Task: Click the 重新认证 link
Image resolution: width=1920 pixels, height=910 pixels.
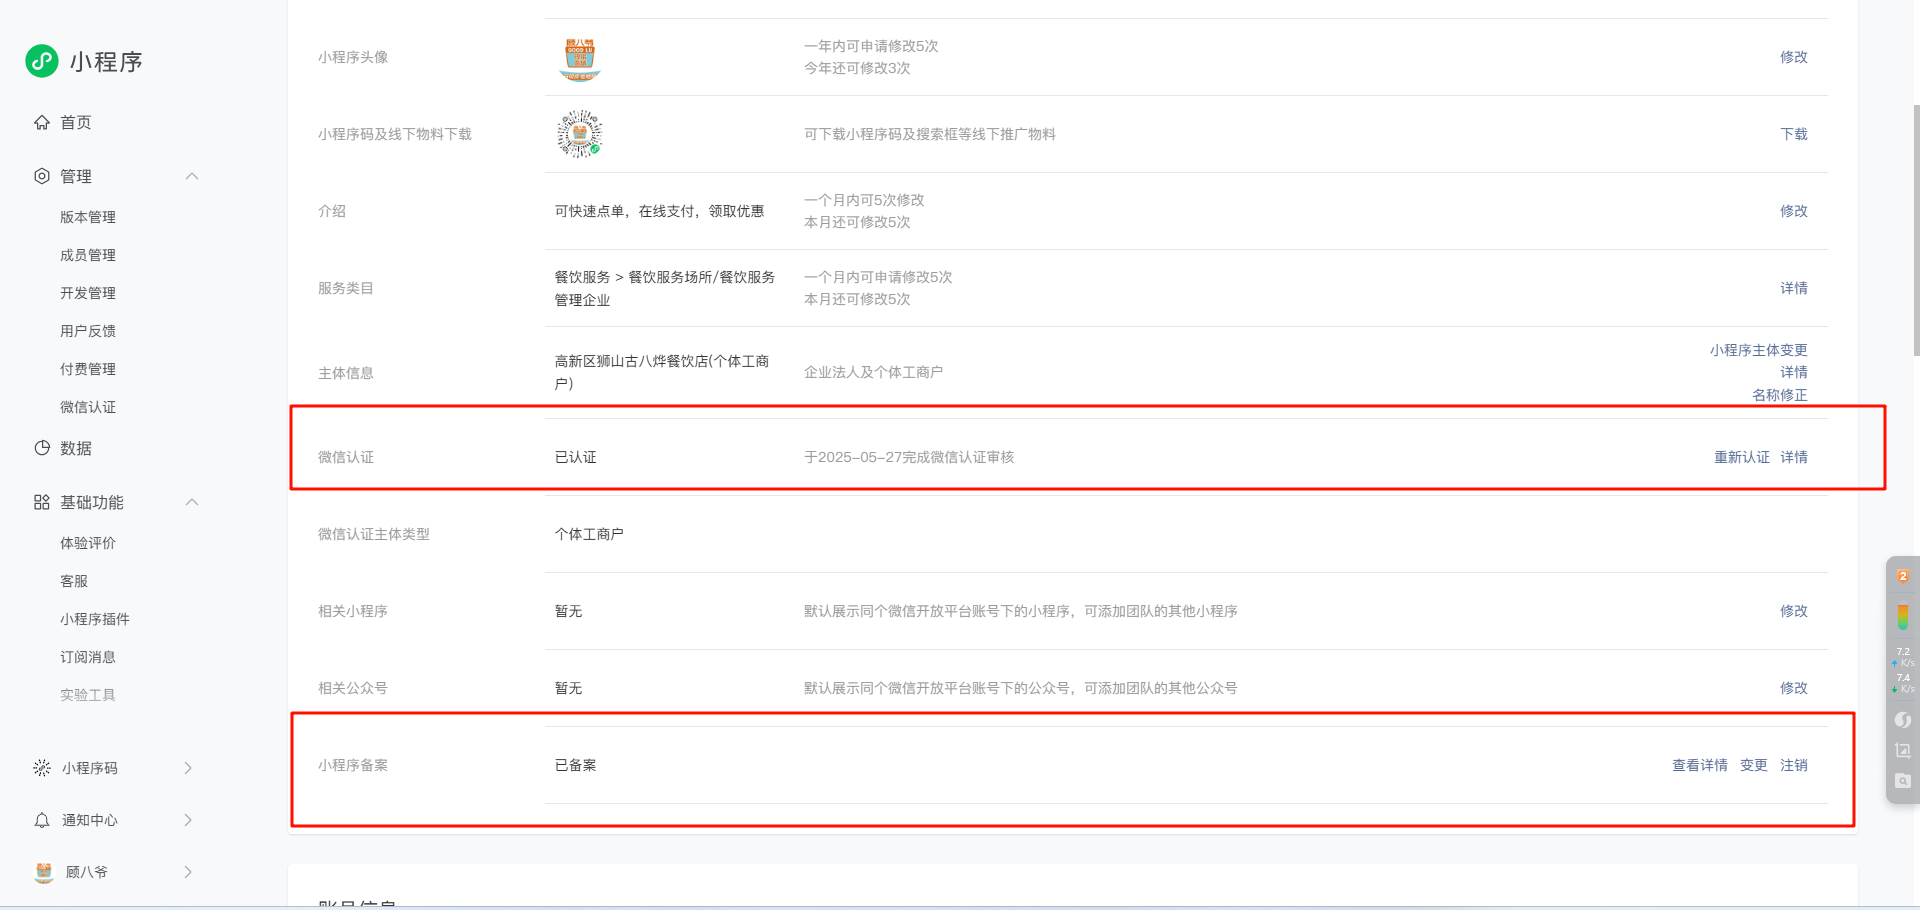Action: pos(1742,457)
